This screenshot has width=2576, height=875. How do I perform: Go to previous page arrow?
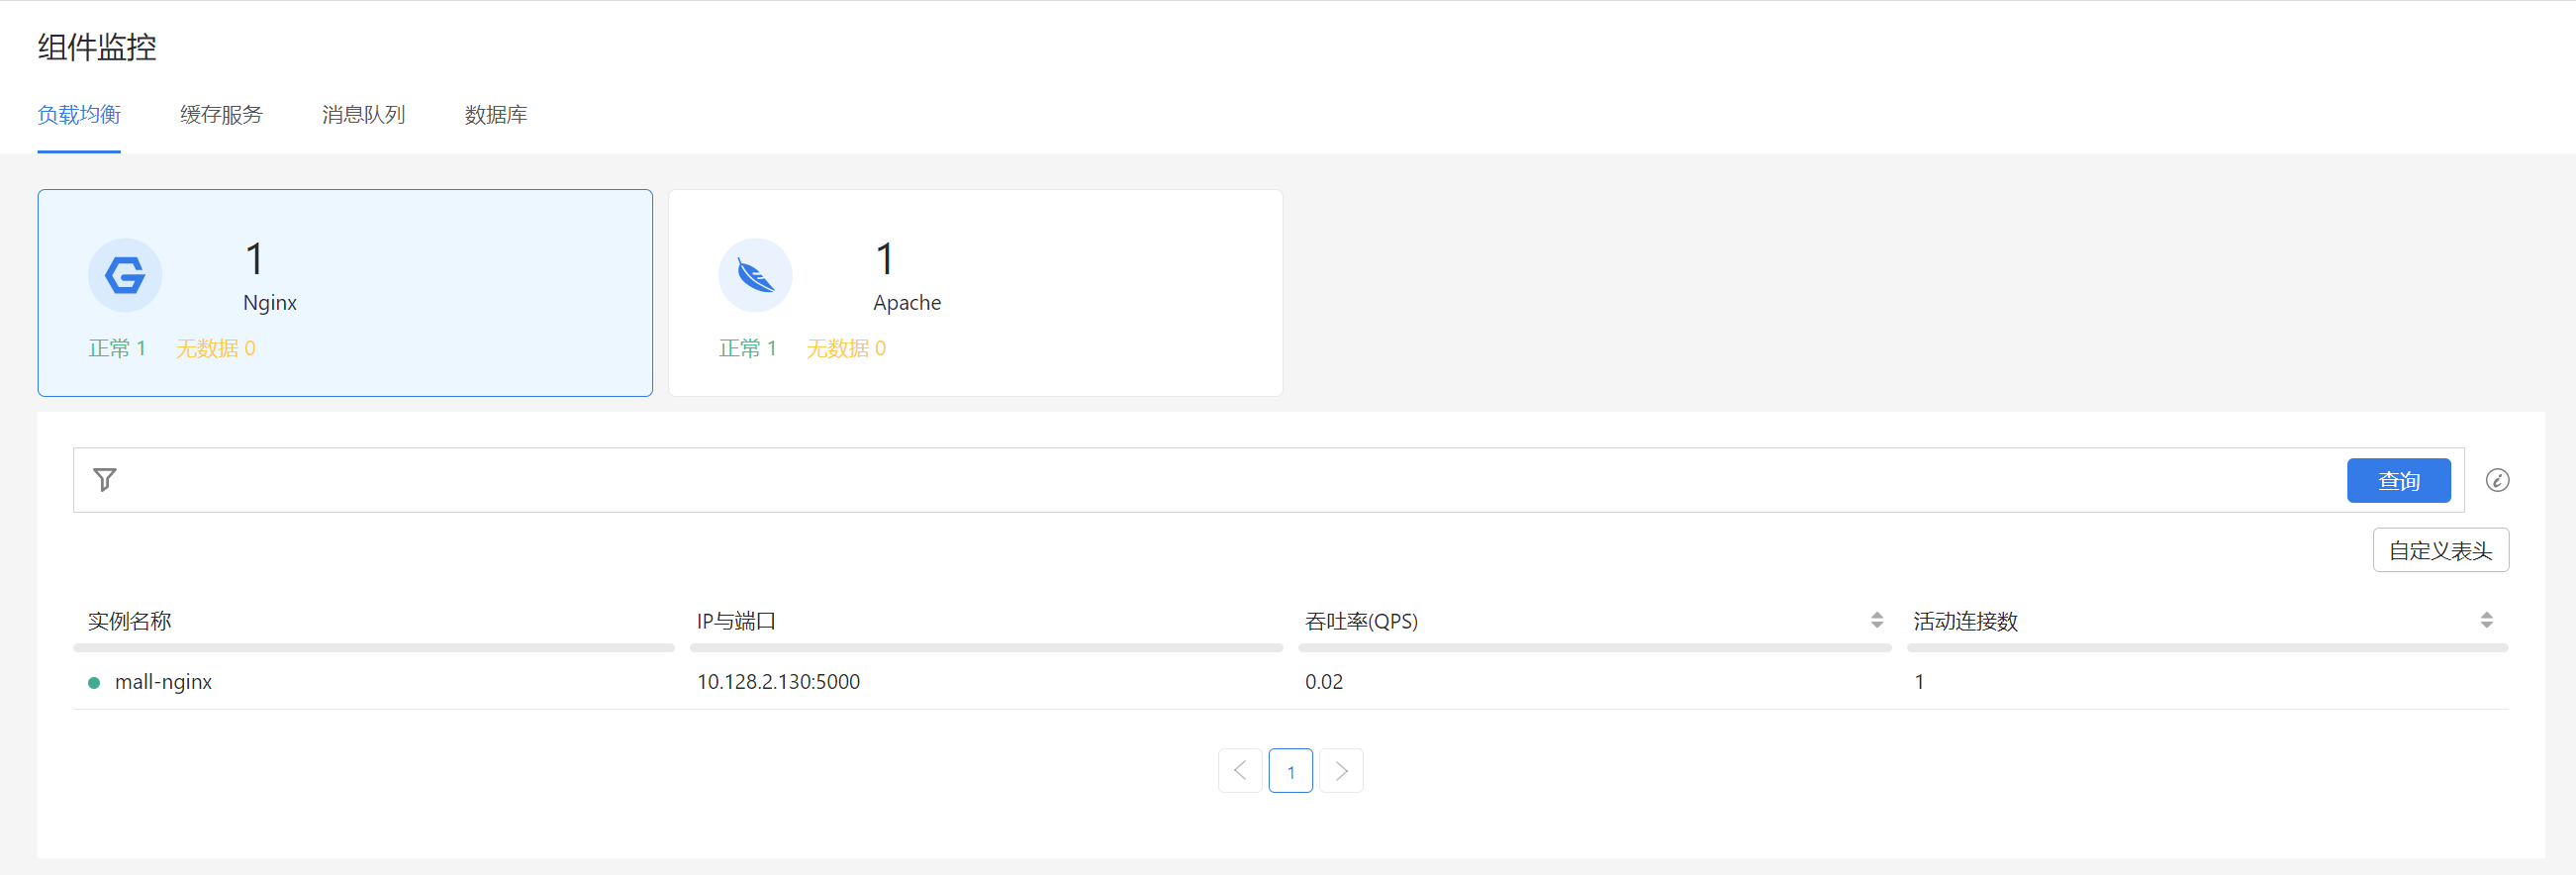(x=1240, y=771)
